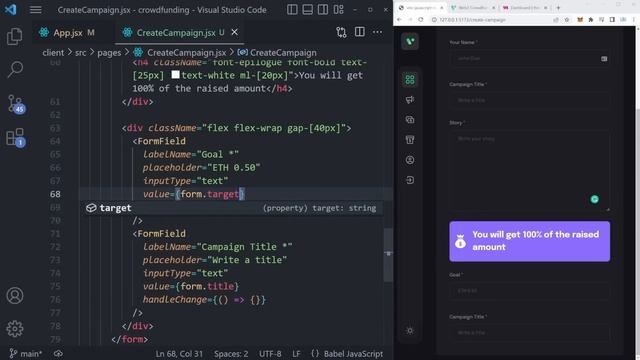
Task: Focus the 'Story' textarea
Action: point(529,171)
